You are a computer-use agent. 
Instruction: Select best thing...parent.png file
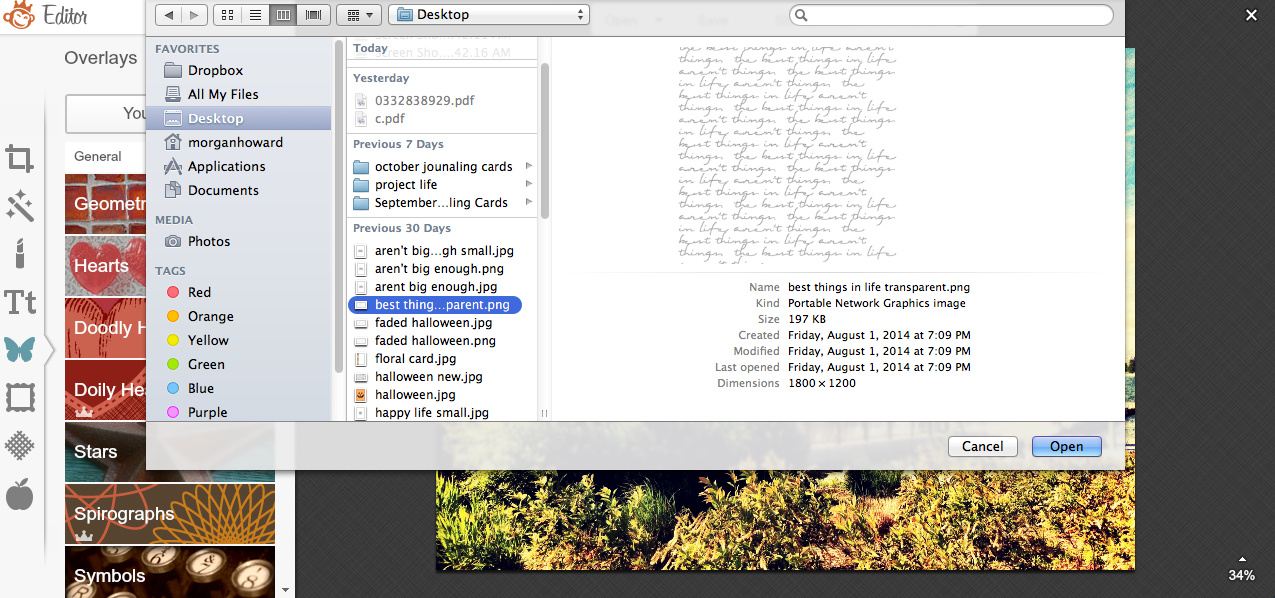point(435,304)
